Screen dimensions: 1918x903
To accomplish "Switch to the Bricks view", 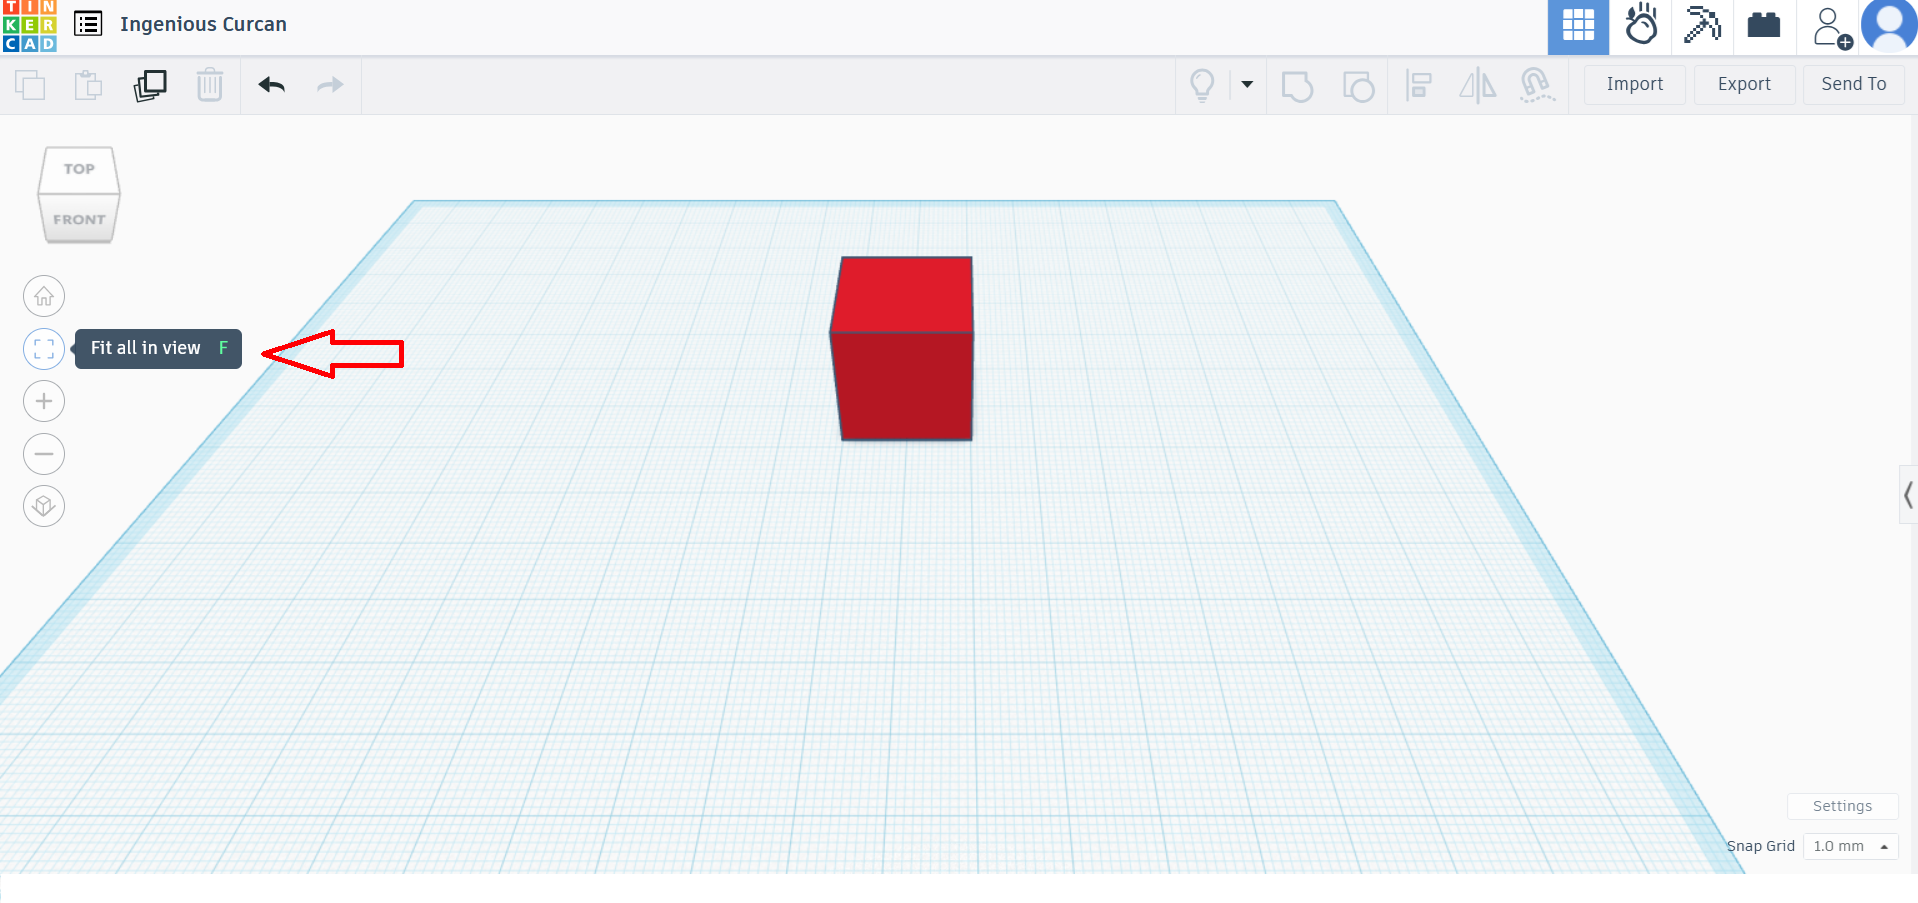I will tap(1763, 26).
